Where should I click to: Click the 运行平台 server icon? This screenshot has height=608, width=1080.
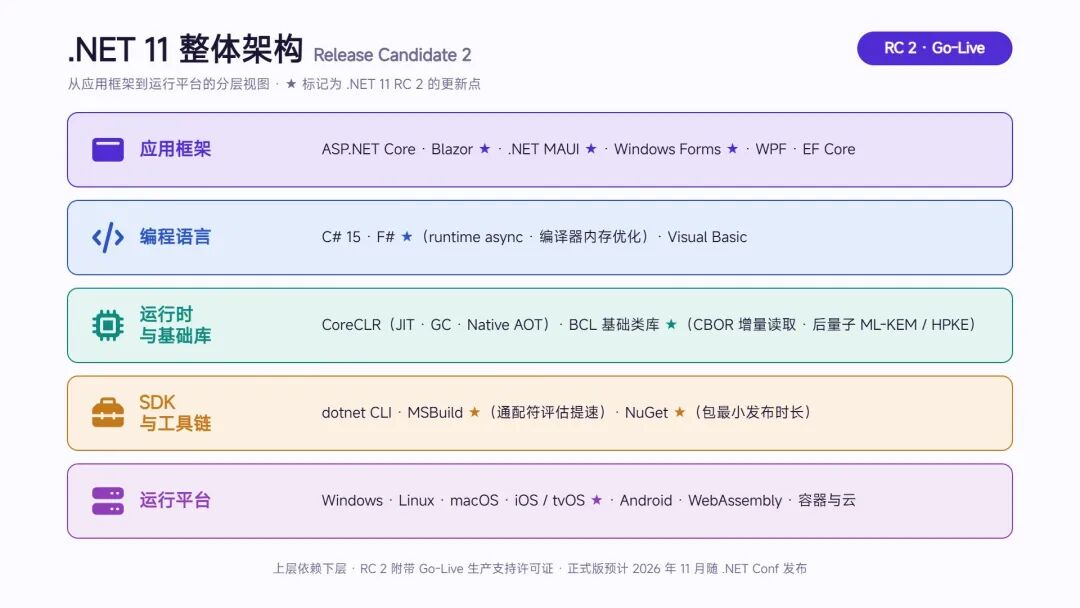pos(108,501)
